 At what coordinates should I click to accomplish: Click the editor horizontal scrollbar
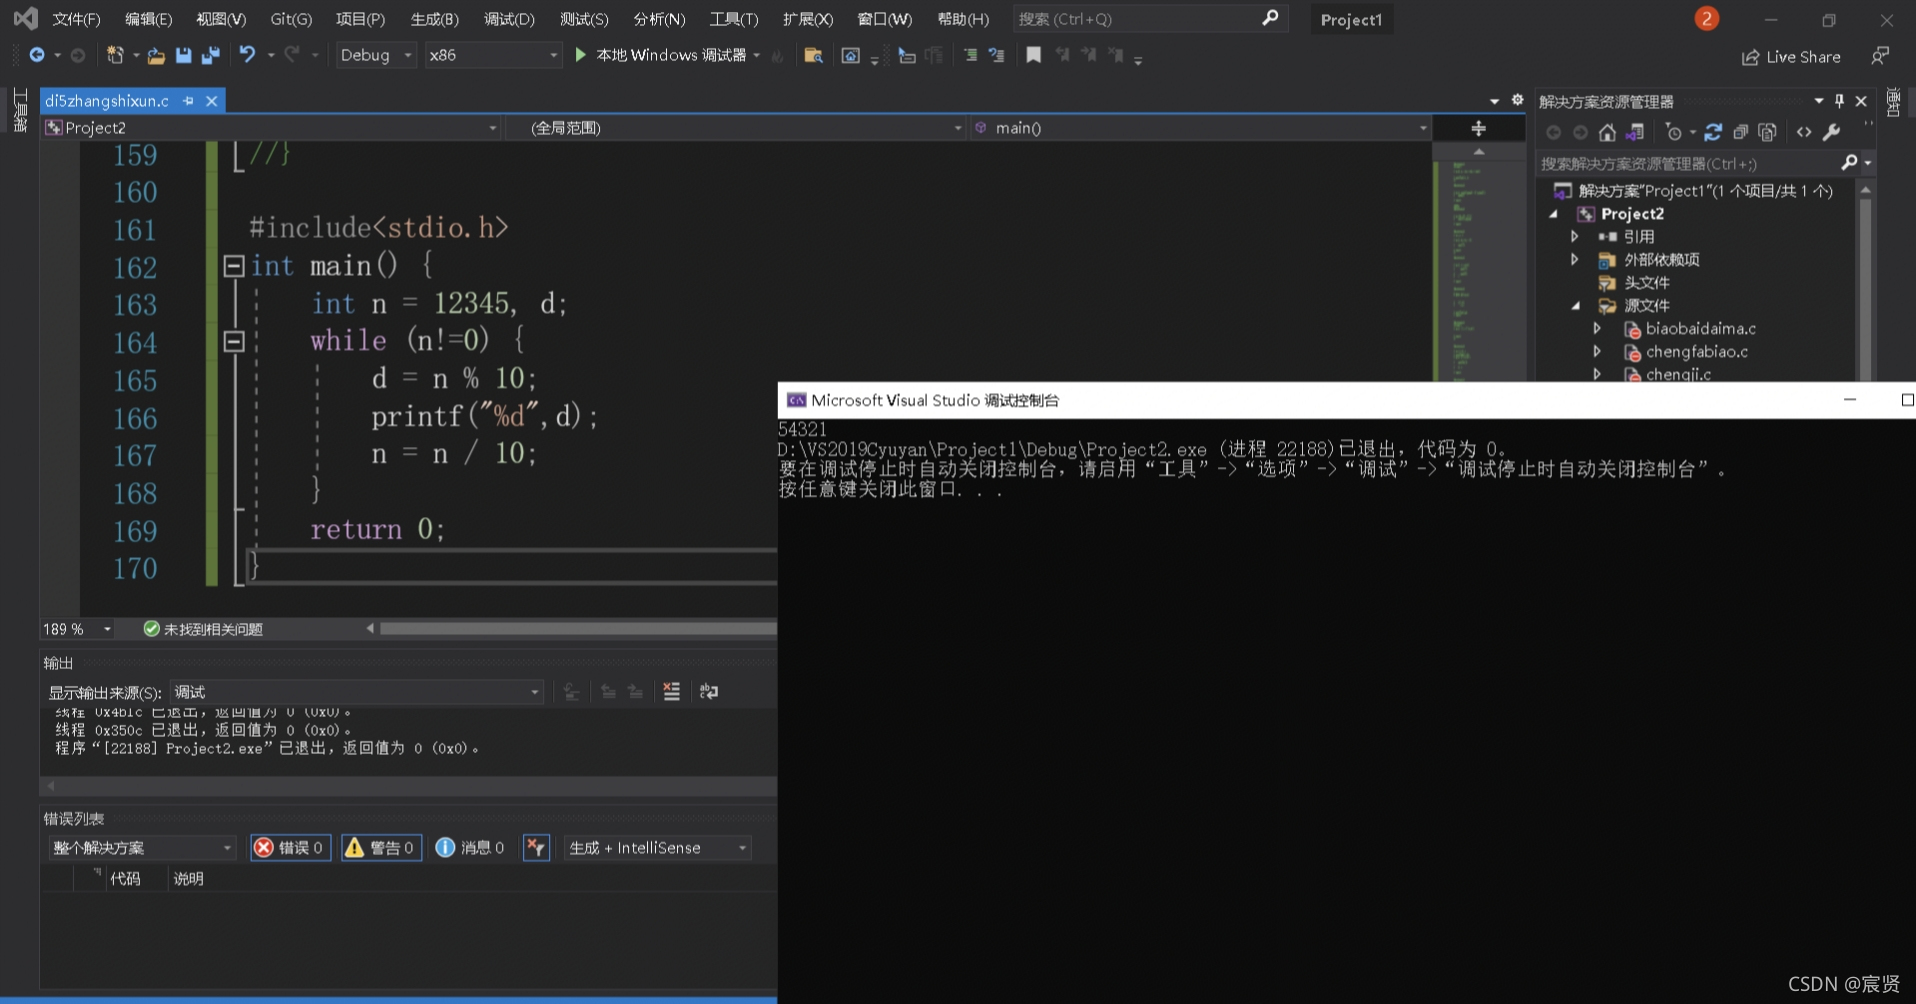coord(577,629)
